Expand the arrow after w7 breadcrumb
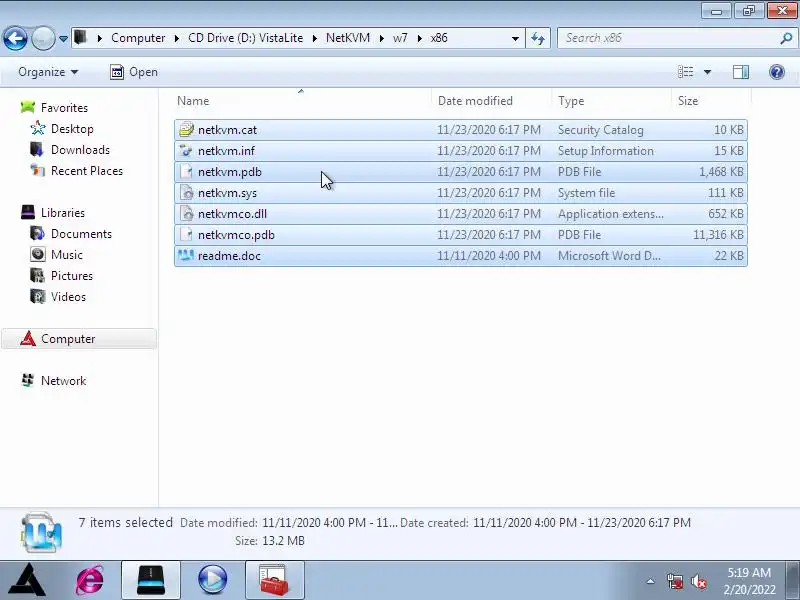 [419, 38]
